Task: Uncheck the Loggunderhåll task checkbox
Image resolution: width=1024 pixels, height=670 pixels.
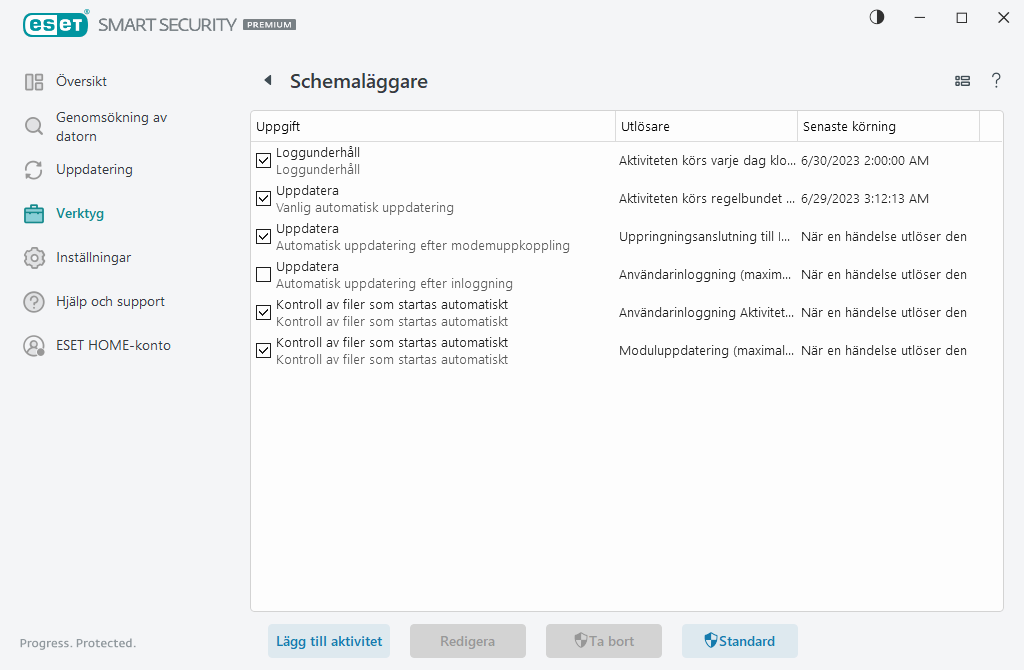Action: [264, 161]
